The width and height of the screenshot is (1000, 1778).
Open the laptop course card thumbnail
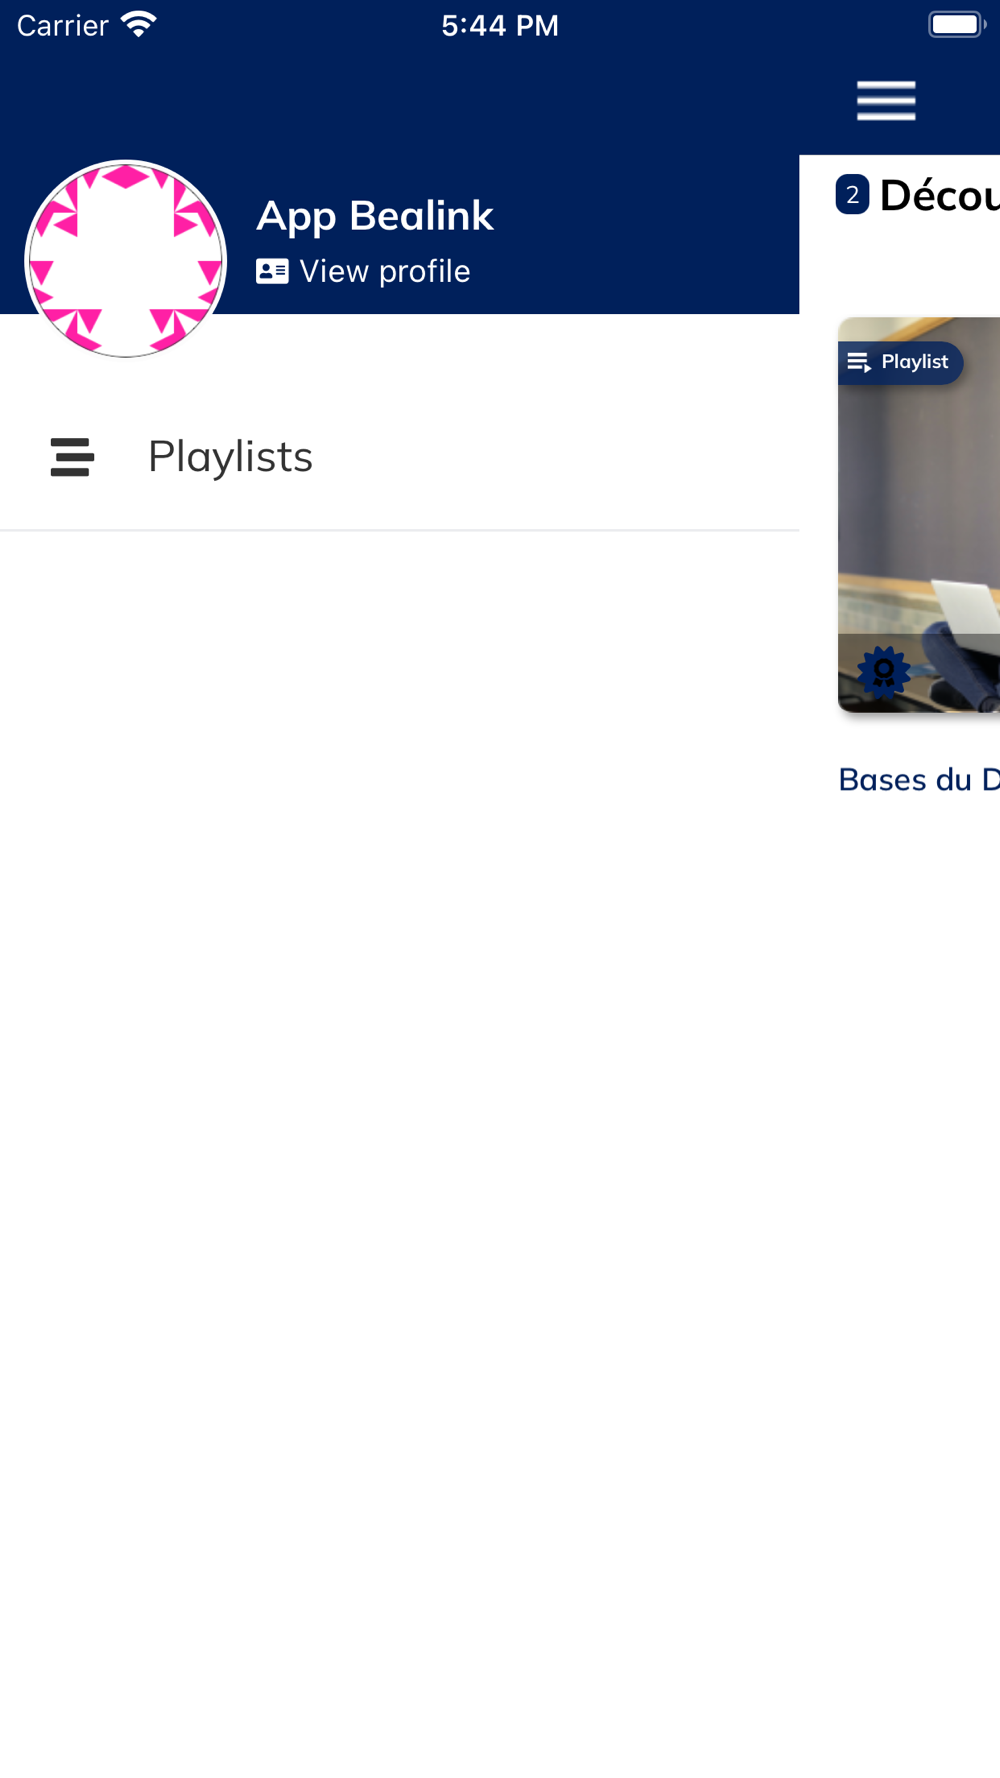(919, 514)
